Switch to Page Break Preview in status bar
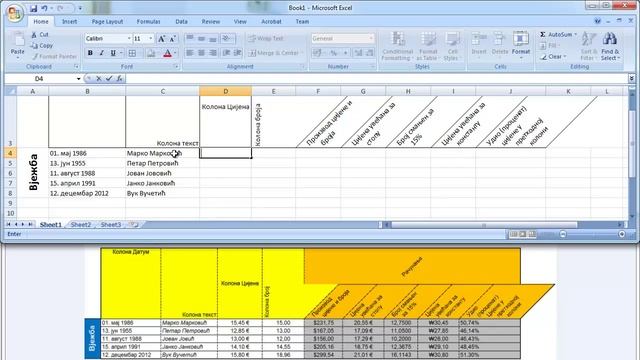Viewport: 640px width, 360px height. point(532,234)
